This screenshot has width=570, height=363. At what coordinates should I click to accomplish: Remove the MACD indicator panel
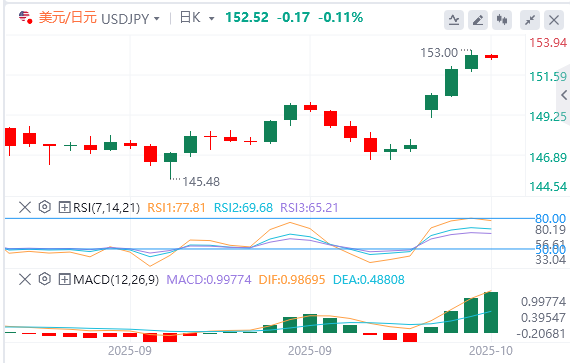click(25, 279)
